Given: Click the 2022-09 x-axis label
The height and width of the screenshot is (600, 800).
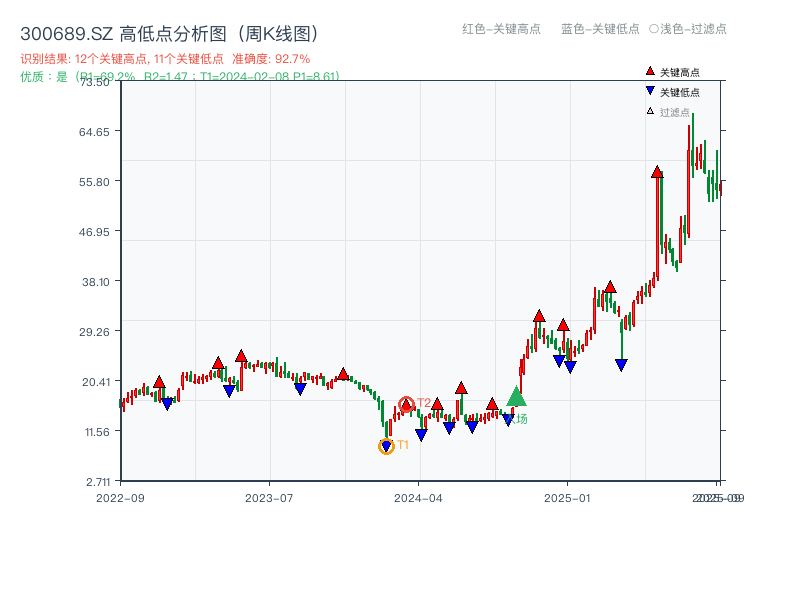Looking at the screenshot, I should [x=120, y=498].
